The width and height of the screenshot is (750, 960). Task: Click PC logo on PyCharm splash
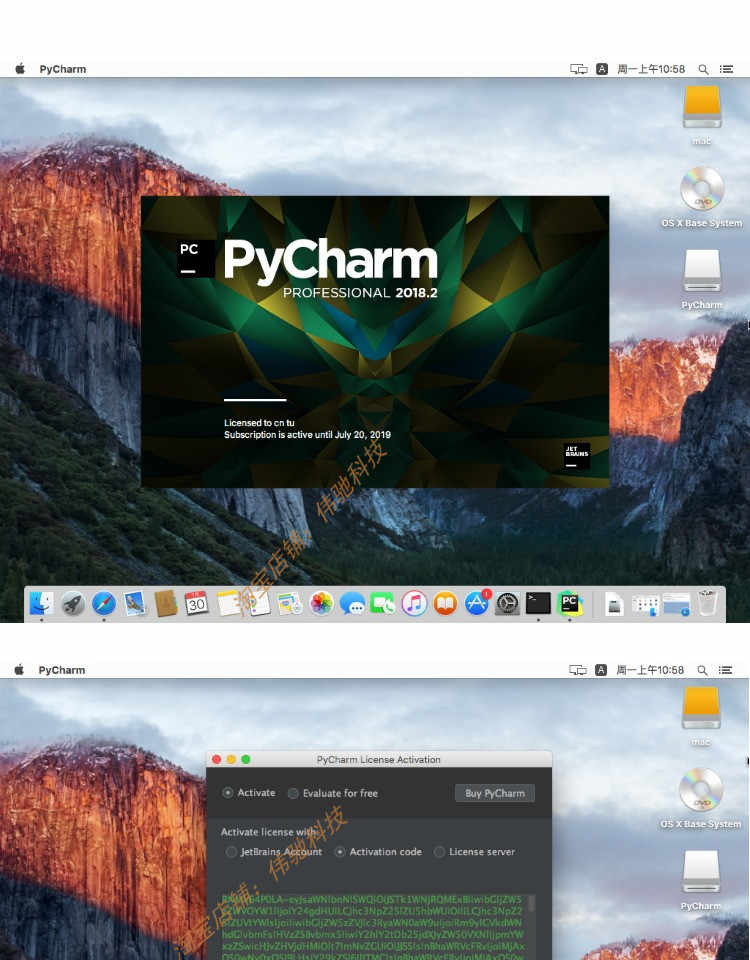tap(195, 258)
